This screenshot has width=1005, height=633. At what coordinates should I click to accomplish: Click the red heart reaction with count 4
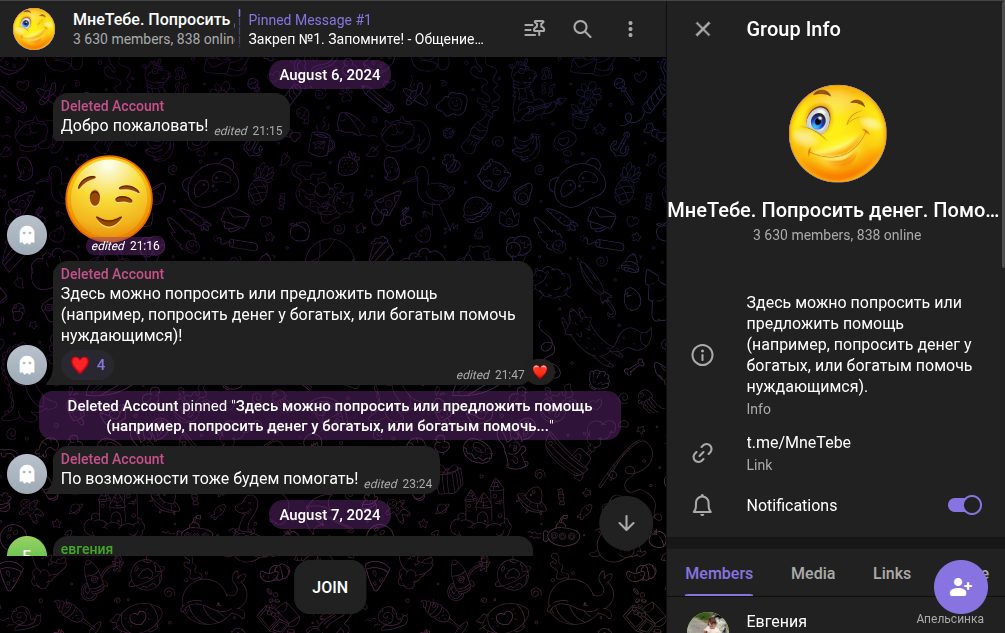88,365
